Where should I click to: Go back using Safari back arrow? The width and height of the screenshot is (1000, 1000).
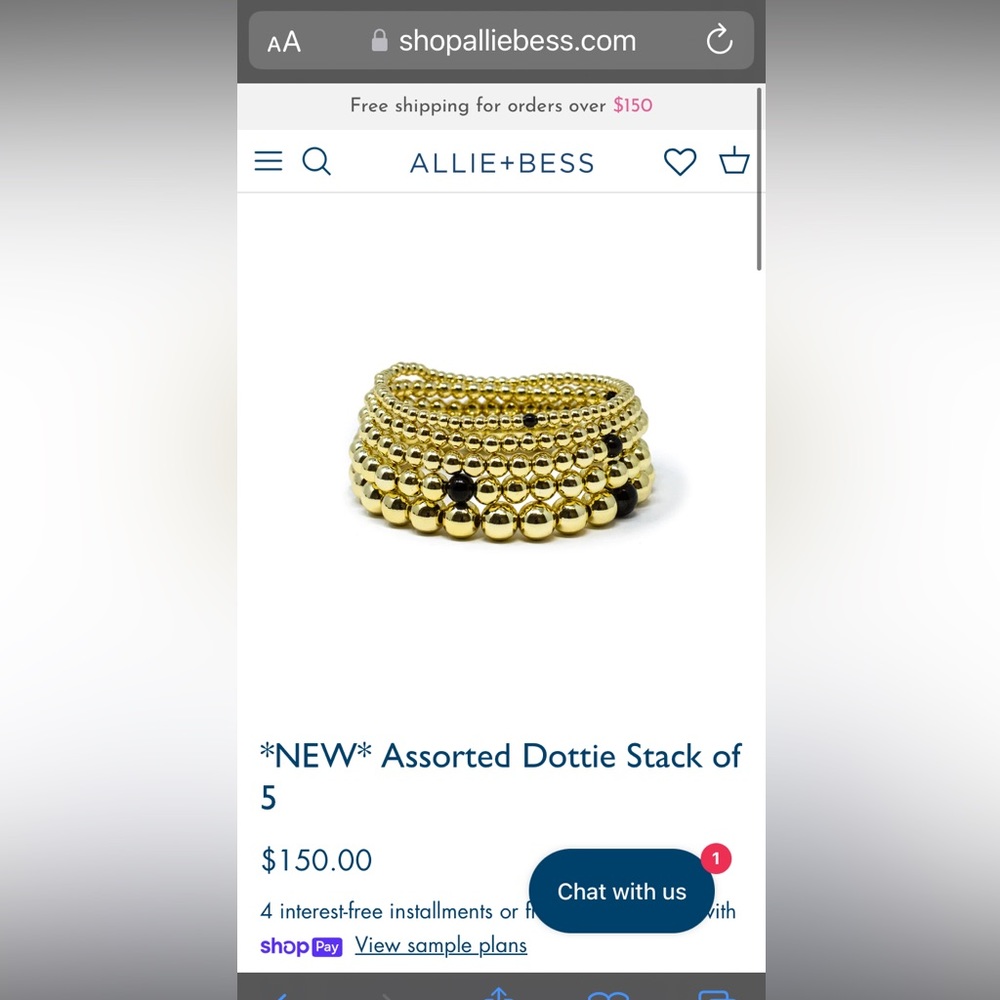click(281, 995)
